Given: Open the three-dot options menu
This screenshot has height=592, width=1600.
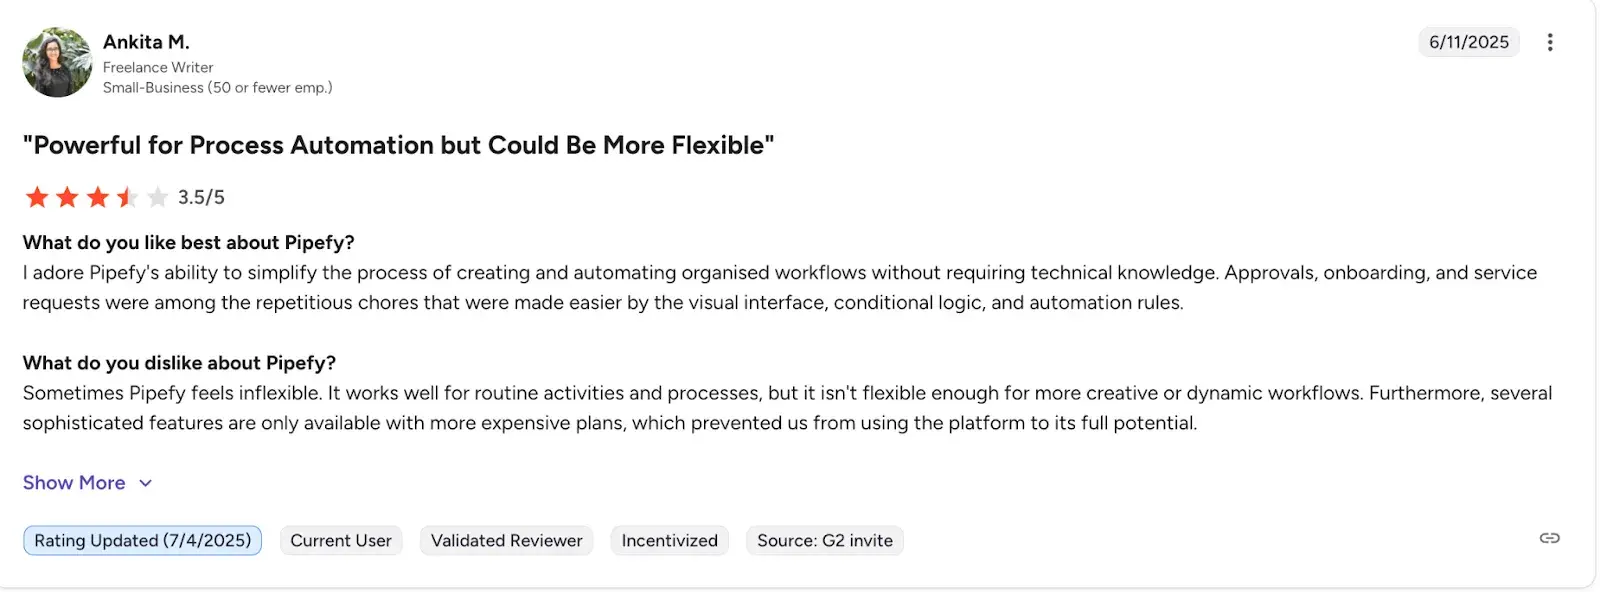Looking at the screenshot, I should tap(1550, 42).
